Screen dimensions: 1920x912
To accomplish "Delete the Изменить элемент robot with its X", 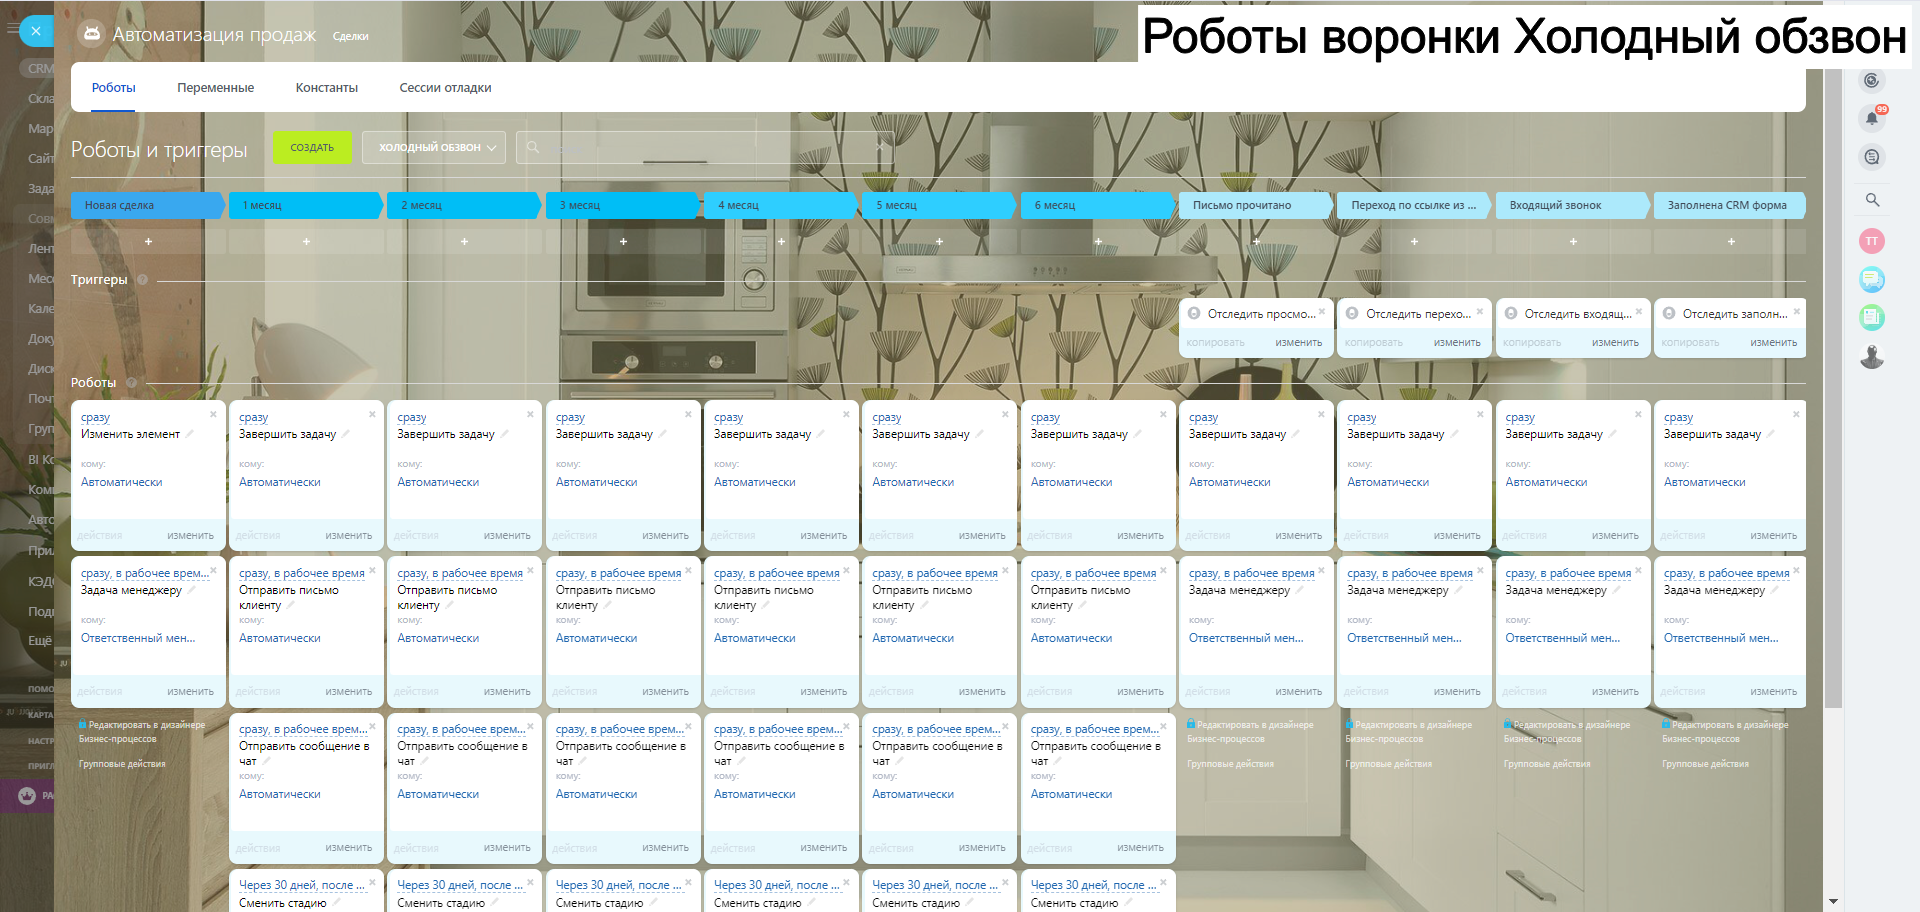I will (213, 414).
